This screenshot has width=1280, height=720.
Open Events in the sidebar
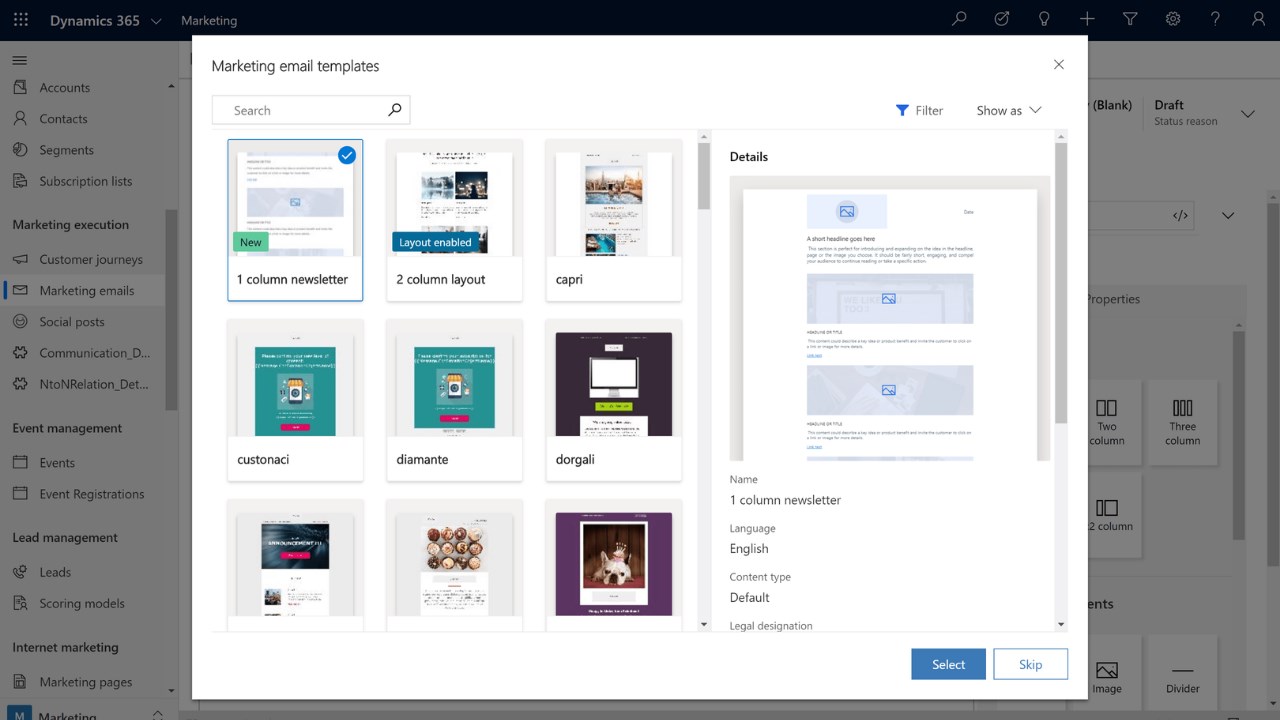click(57, 462)
